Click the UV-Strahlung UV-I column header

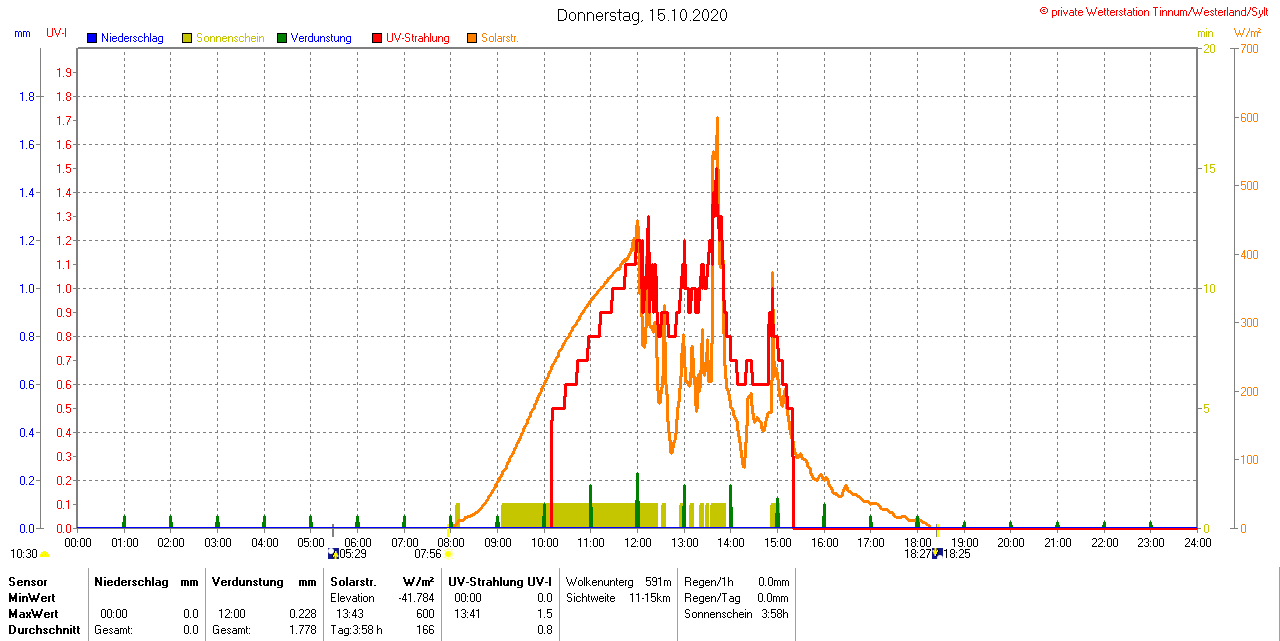click(500, 581)
